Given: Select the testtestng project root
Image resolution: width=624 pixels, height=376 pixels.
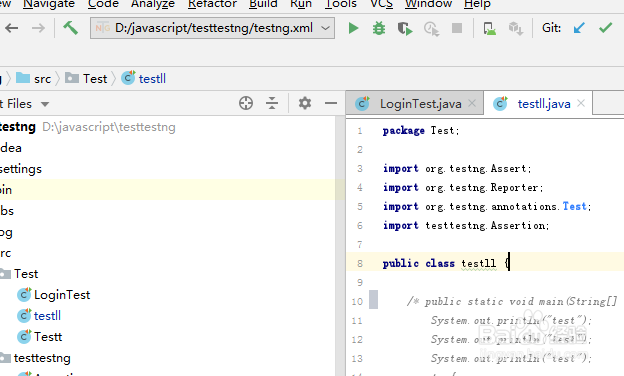Looking at the screenshot, I should tap(88, 127).
